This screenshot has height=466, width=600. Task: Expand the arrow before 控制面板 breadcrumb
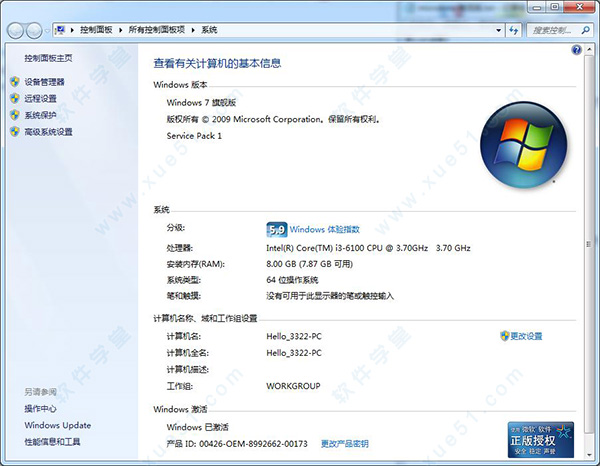coord(72,30)
